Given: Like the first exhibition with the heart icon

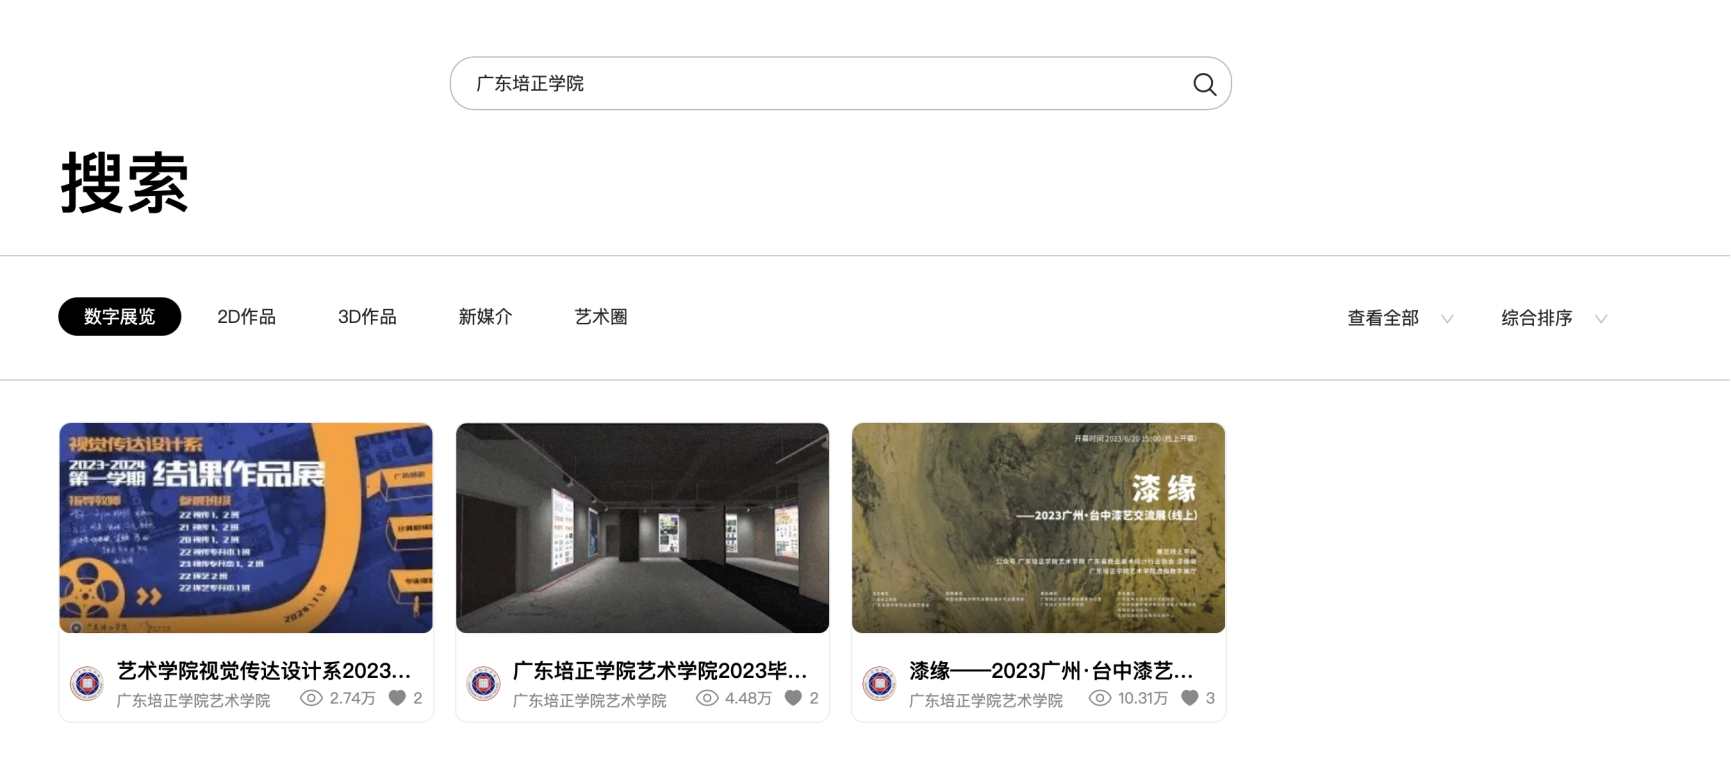Looking at the screenshot, I should [x=397, y=698].
